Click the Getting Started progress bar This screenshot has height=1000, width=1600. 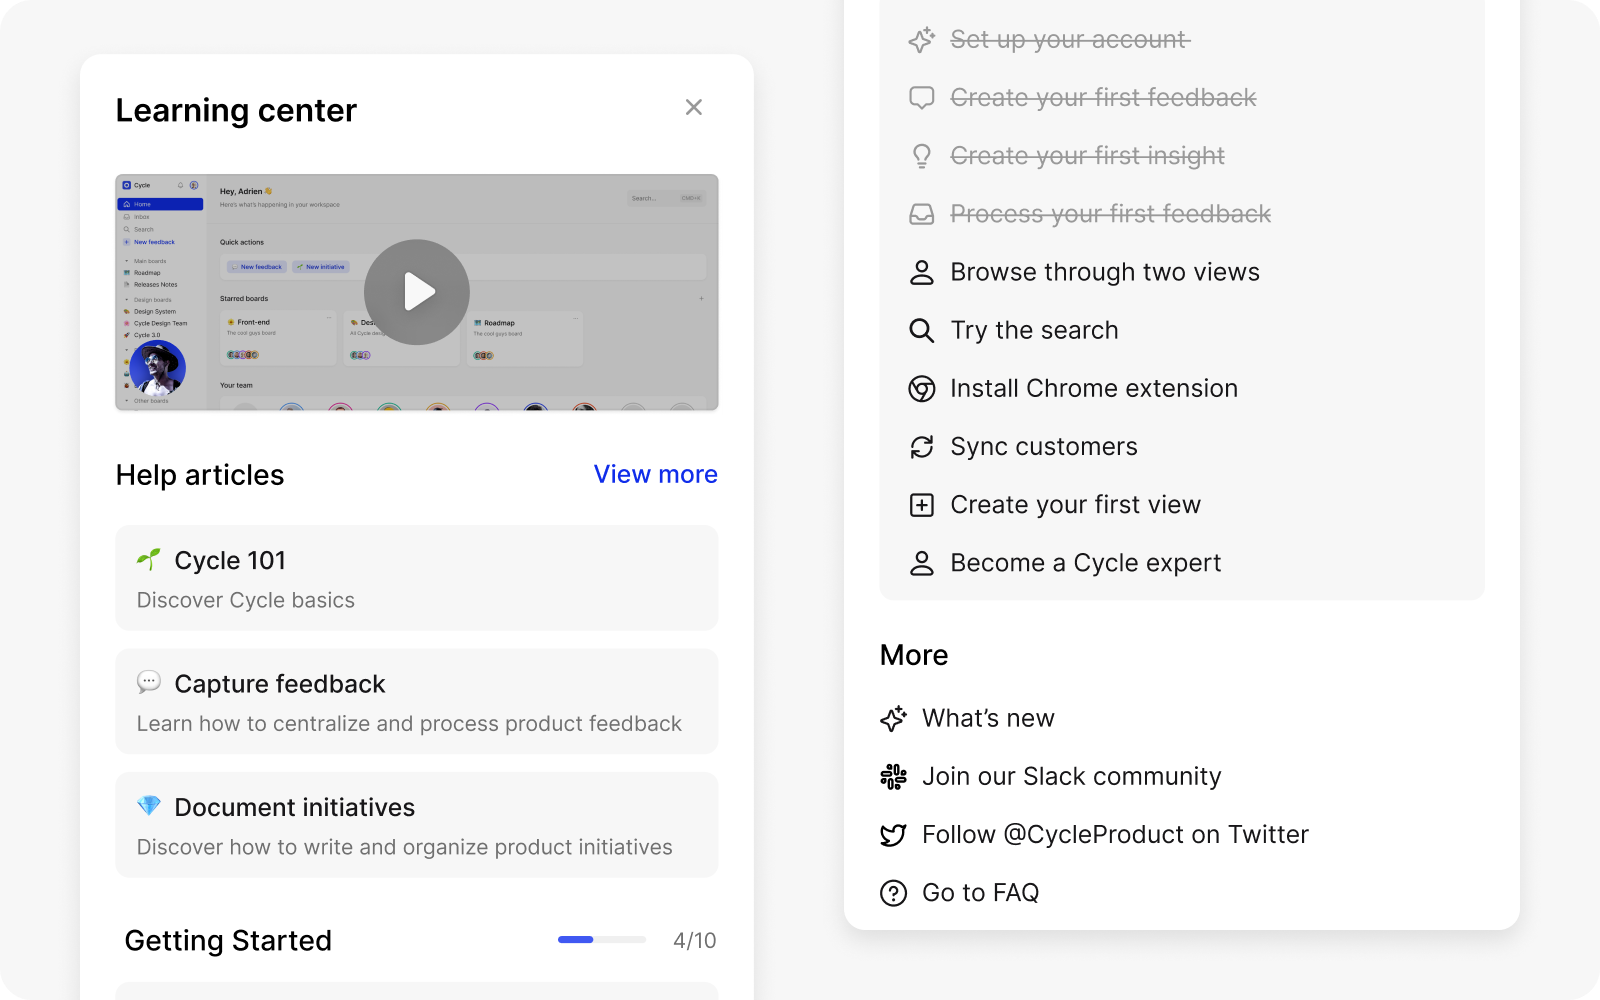602,940
